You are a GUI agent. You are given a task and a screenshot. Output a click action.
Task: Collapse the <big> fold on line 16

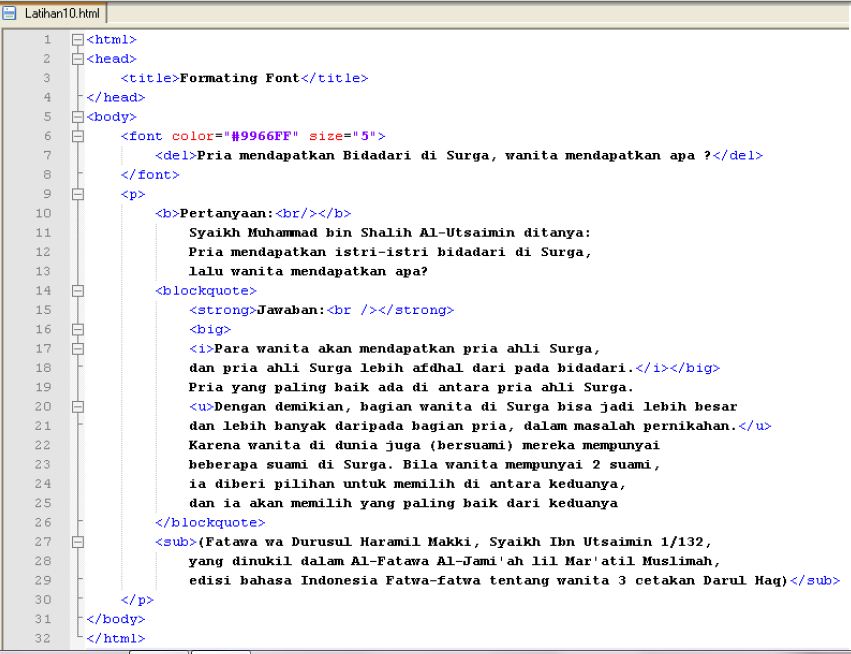click(x=78, y=329)
